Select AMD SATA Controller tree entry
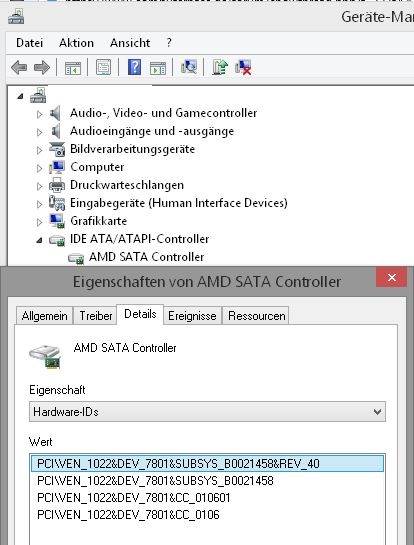Screen dimensions: 414x545 click(146, 257)
